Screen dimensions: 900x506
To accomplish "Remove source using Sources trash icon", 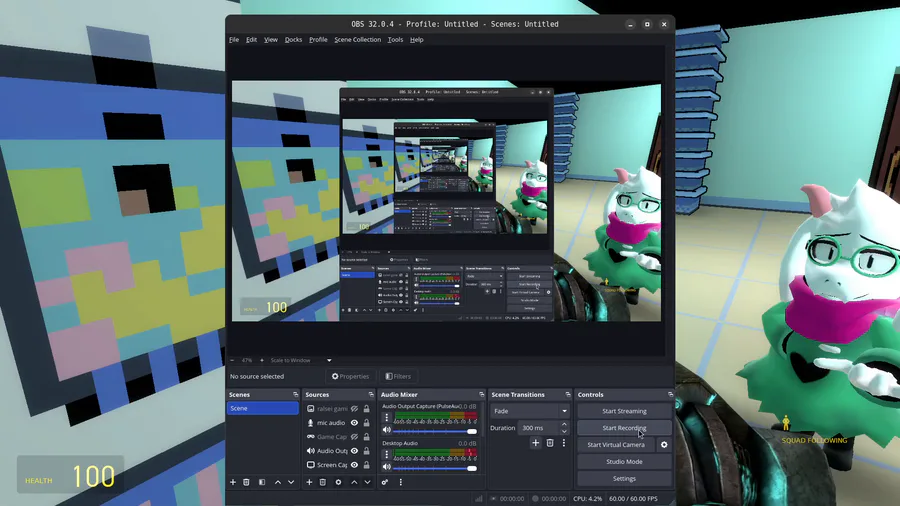I will 323,482.
